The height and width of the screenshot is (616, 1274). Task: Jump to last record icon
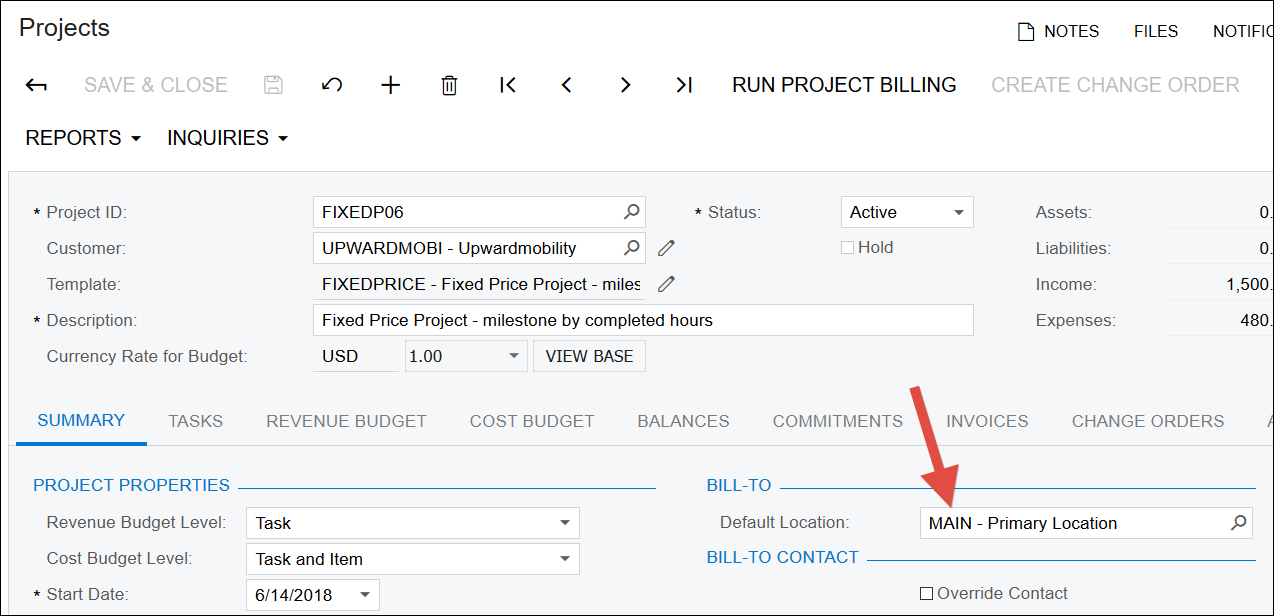[684, 86]
